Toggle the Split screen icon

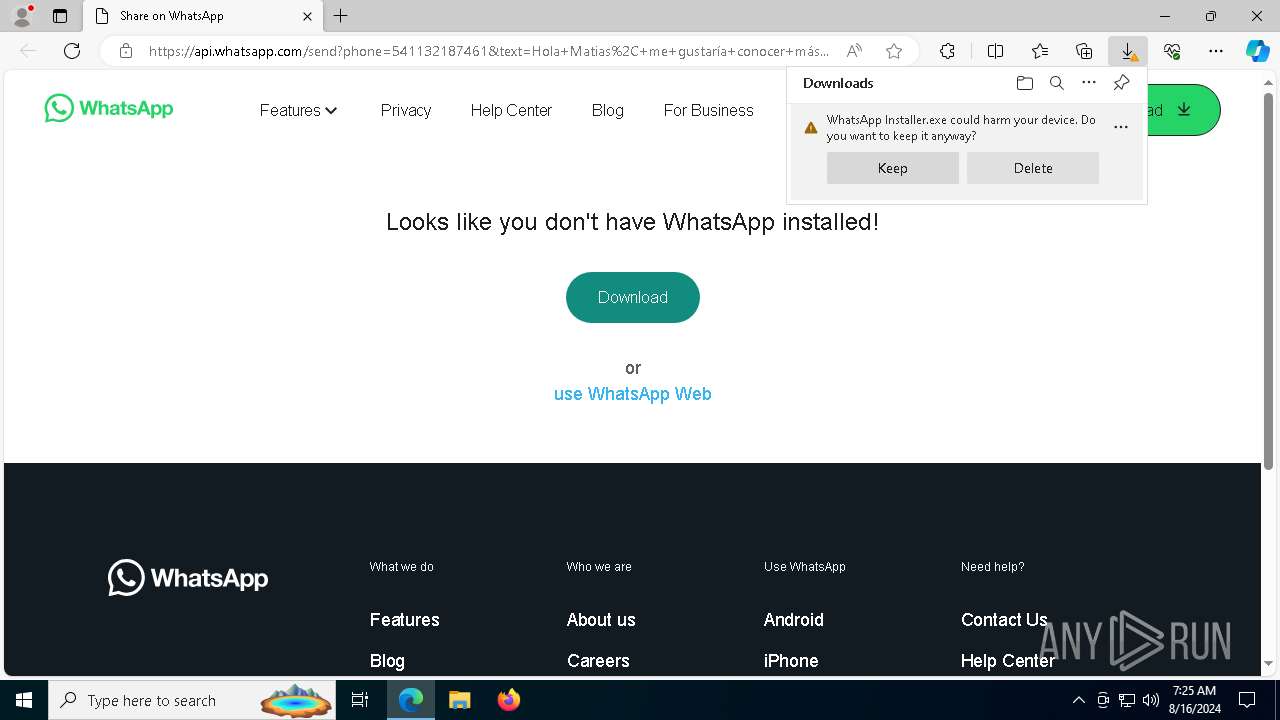pos(995,51)
